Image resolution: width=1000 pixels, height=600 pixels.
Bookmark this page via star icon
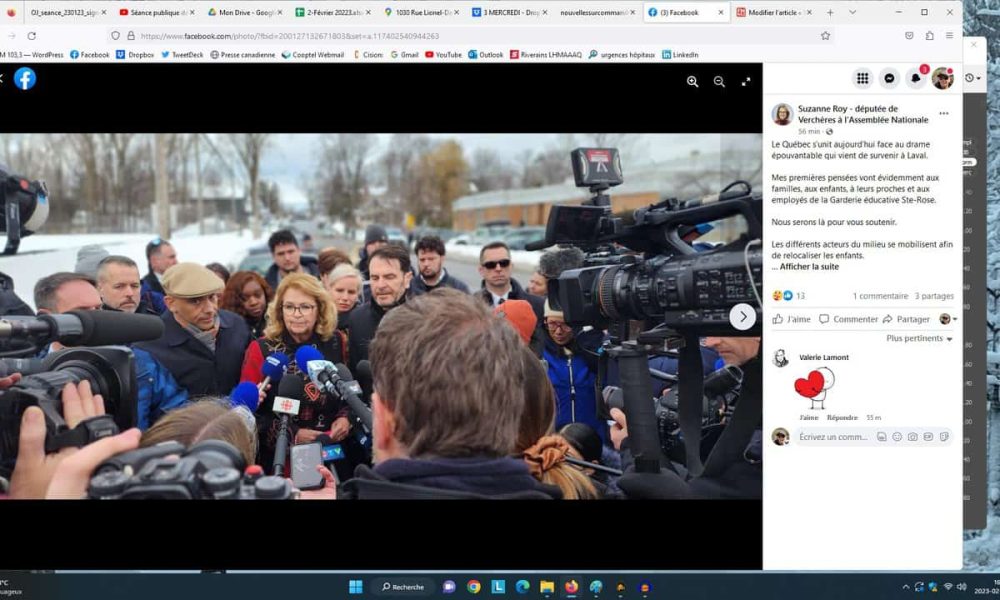[824, 33]
